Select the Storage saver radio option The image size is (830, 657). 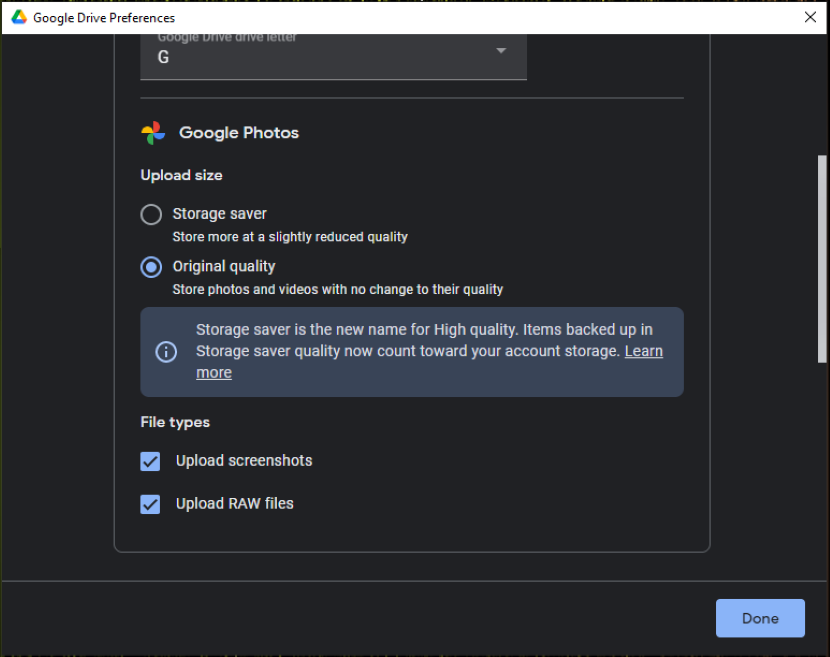click(151, 214)
